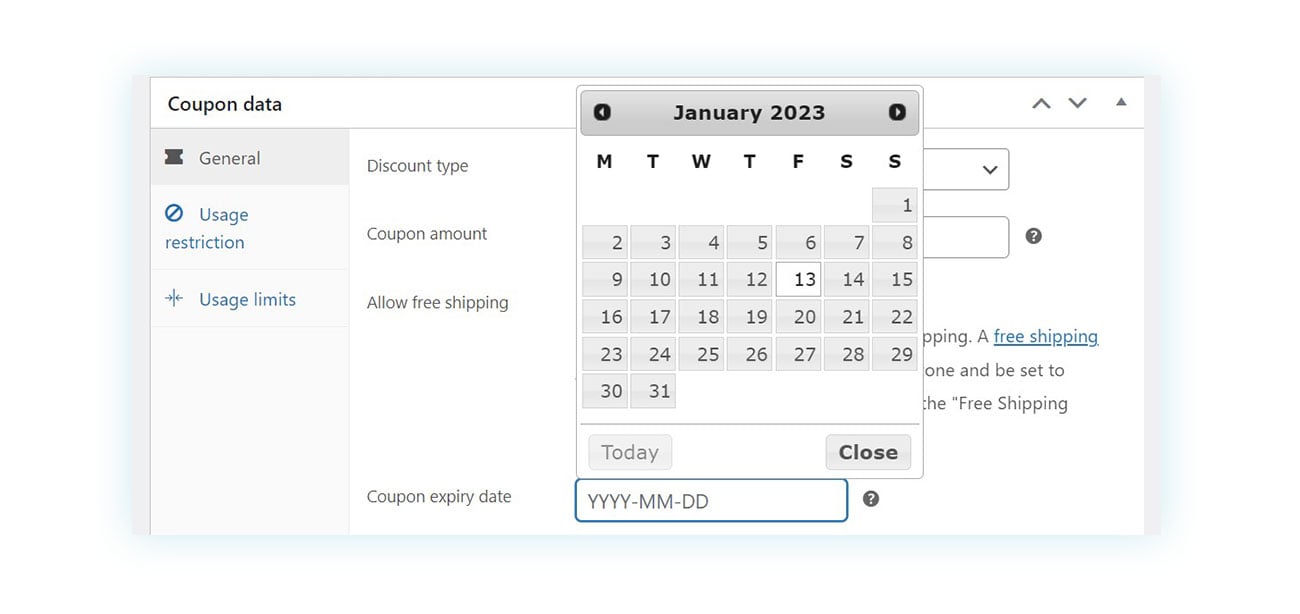Viewport: 1300px width, 614px height.
Task: Click the down chevron above the coupon panel
Action: click(1077, 102)
